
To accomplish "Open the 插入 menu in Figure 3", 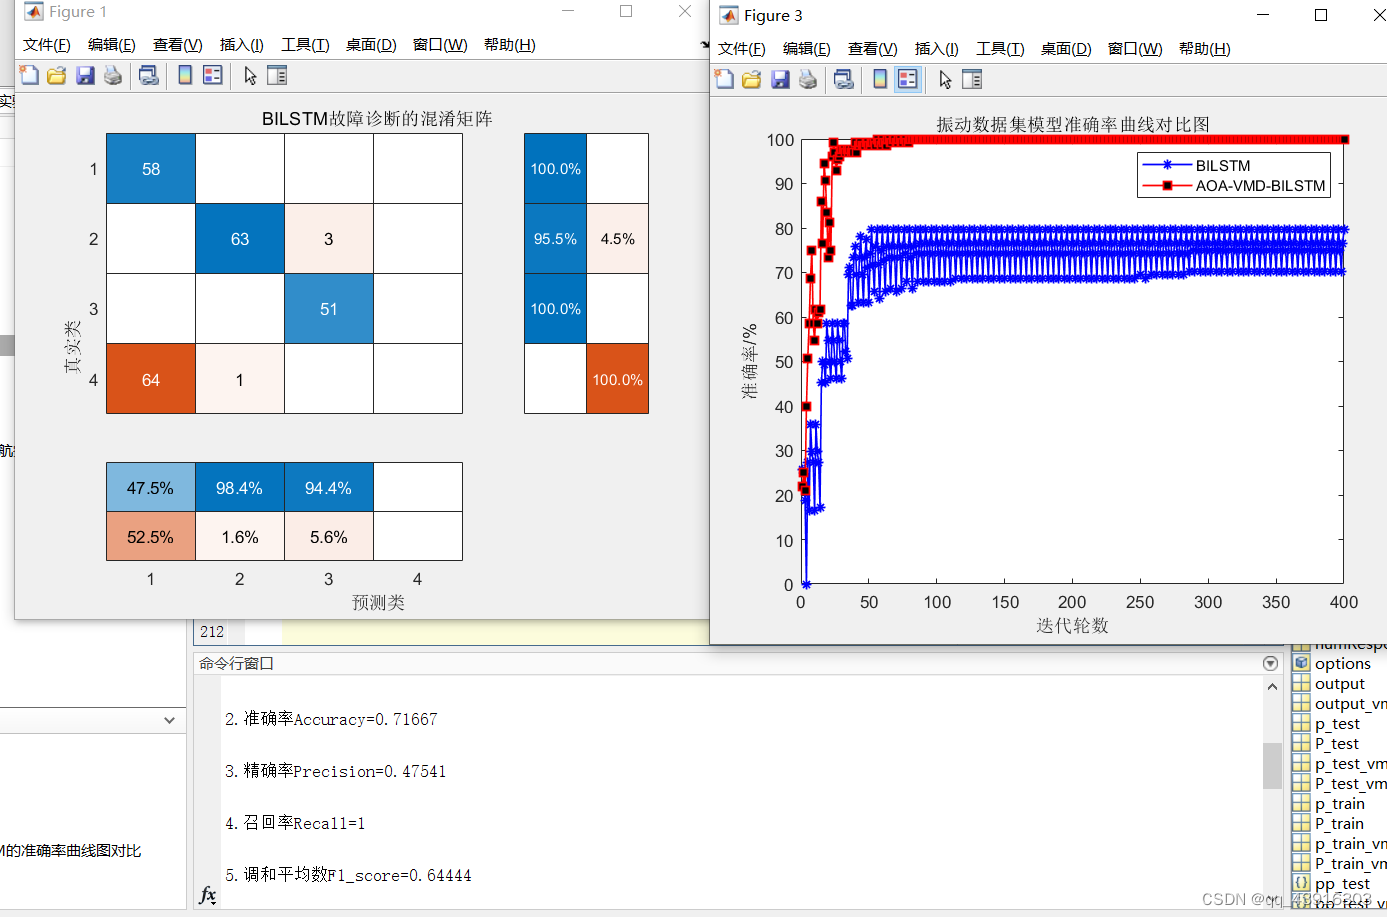I will click(934, 48).
